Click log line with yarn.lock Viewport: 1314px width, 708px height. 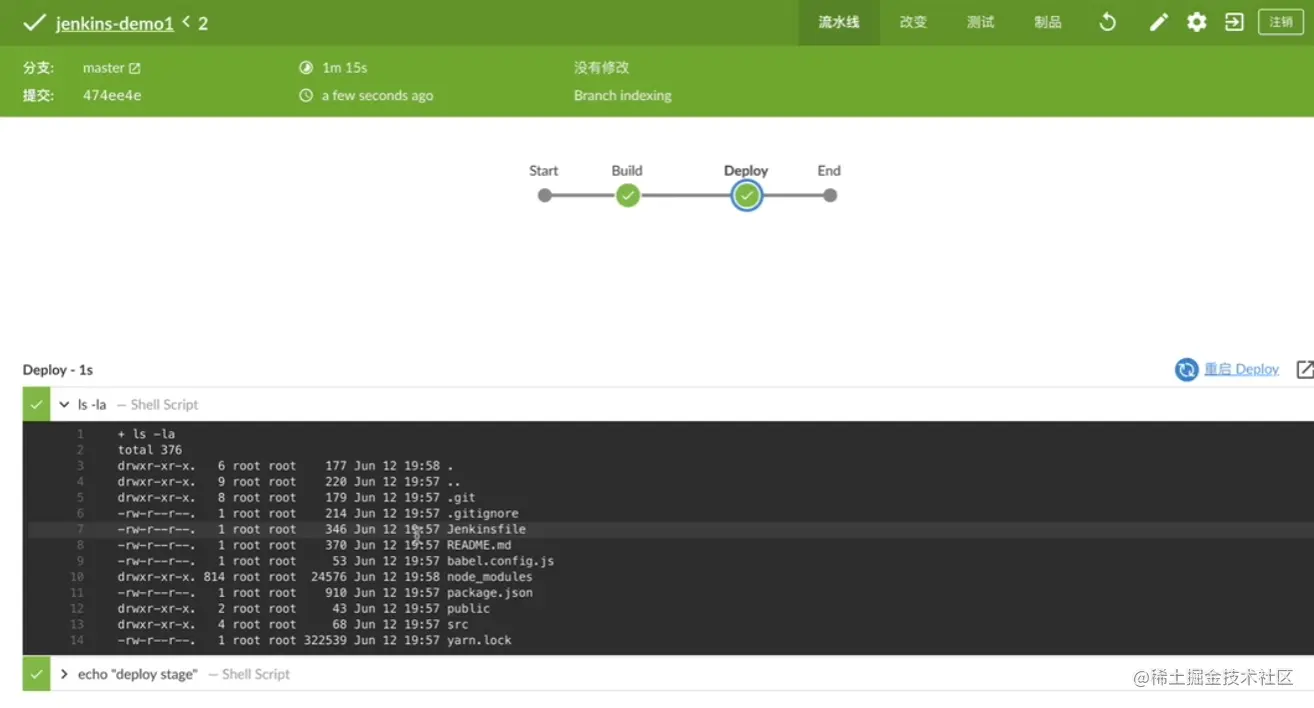click(670, 640)
